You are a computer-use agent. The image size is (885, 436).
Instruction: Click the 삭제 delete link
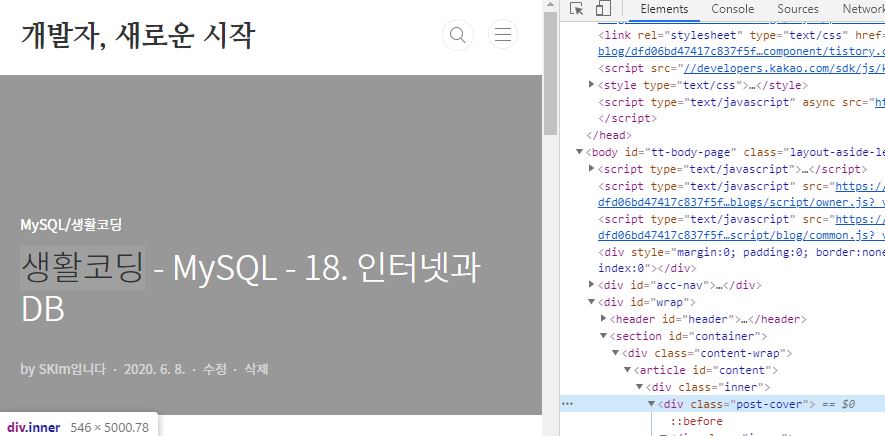coord(256,369)
